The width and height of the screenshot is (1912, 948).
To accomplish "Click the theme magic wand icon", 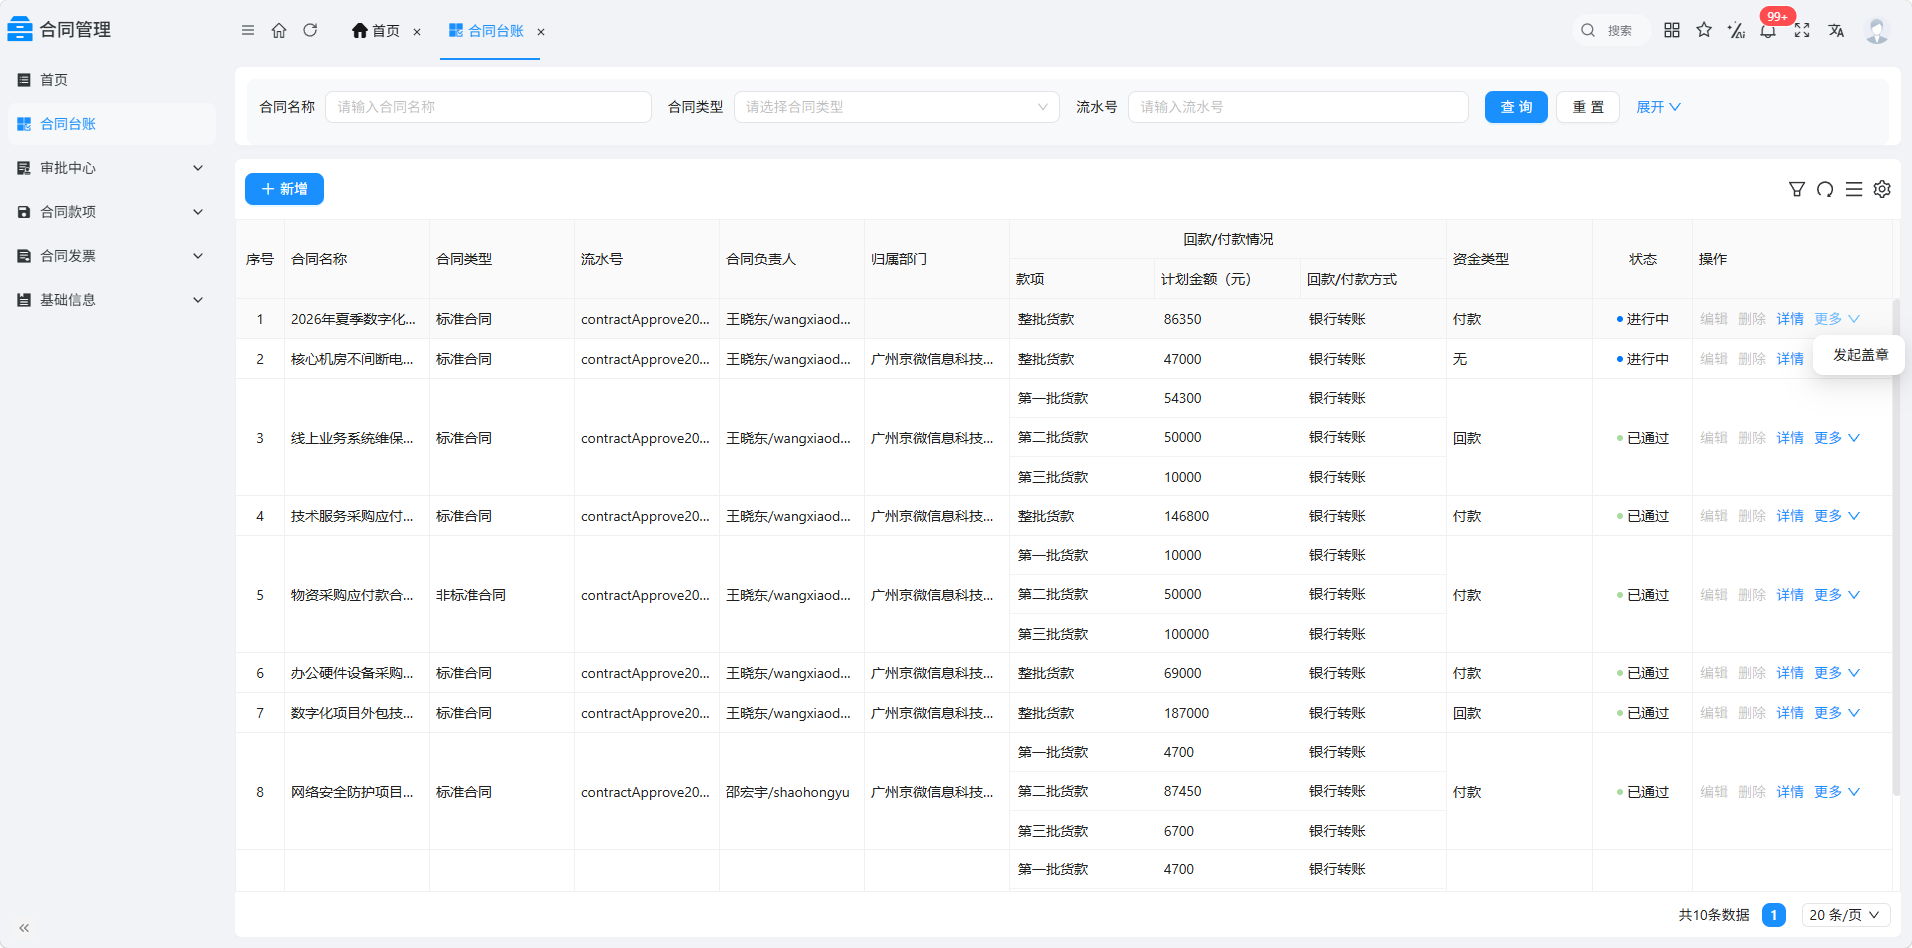I will (1736, 30).
